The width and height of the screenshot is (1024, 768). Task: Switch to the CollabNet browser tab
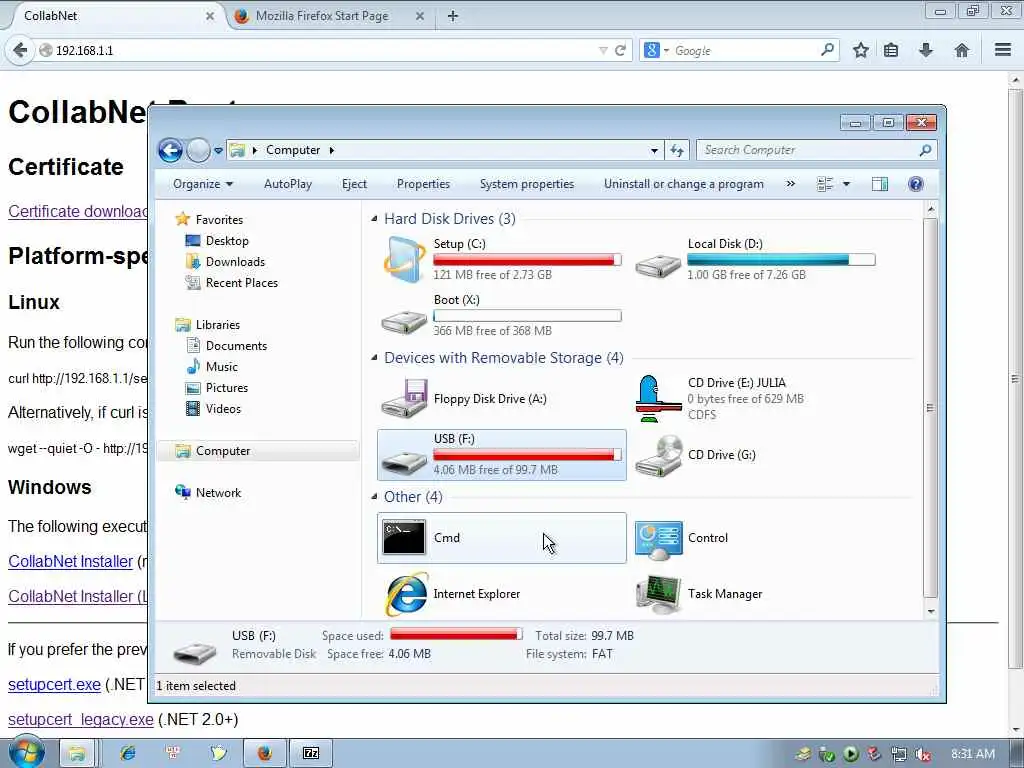point(111,16)
